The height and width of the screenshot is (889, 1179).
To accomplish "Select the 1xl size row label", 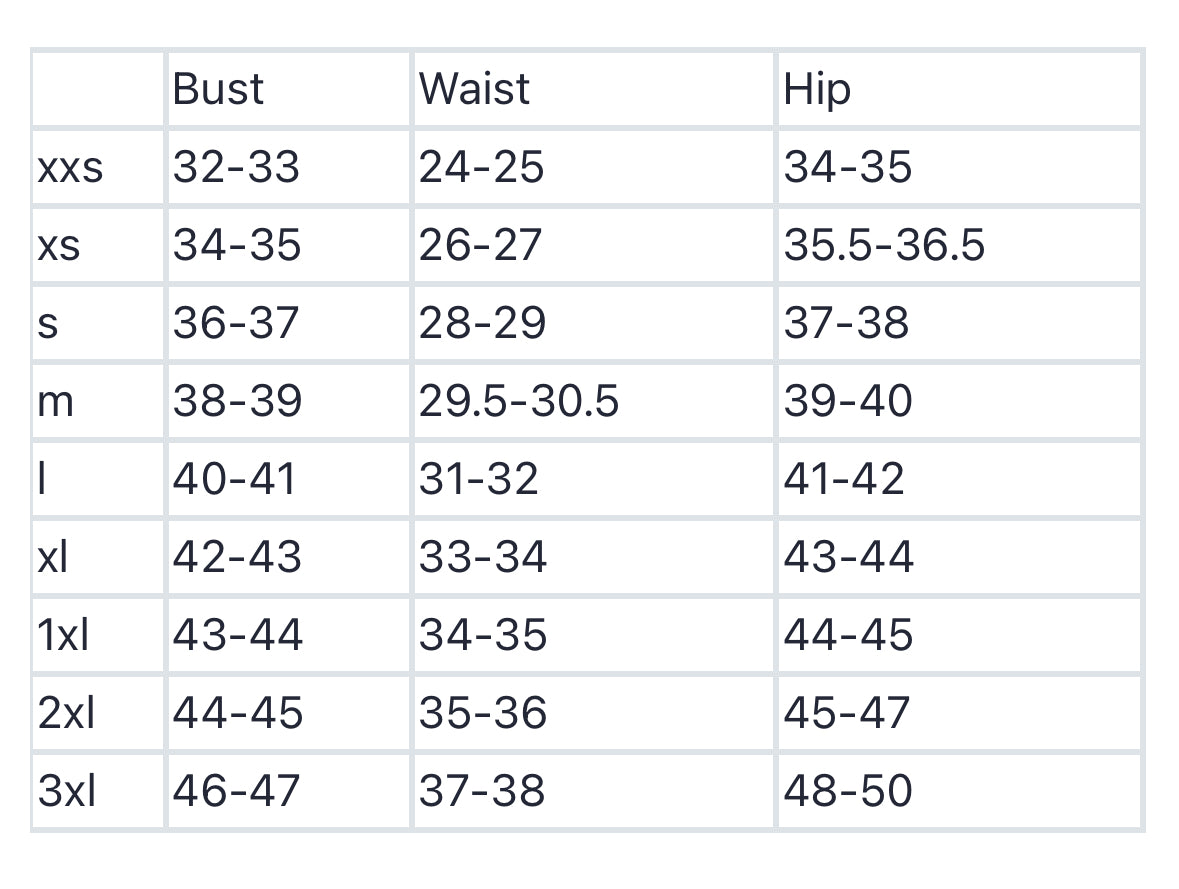I will point(63,635).
